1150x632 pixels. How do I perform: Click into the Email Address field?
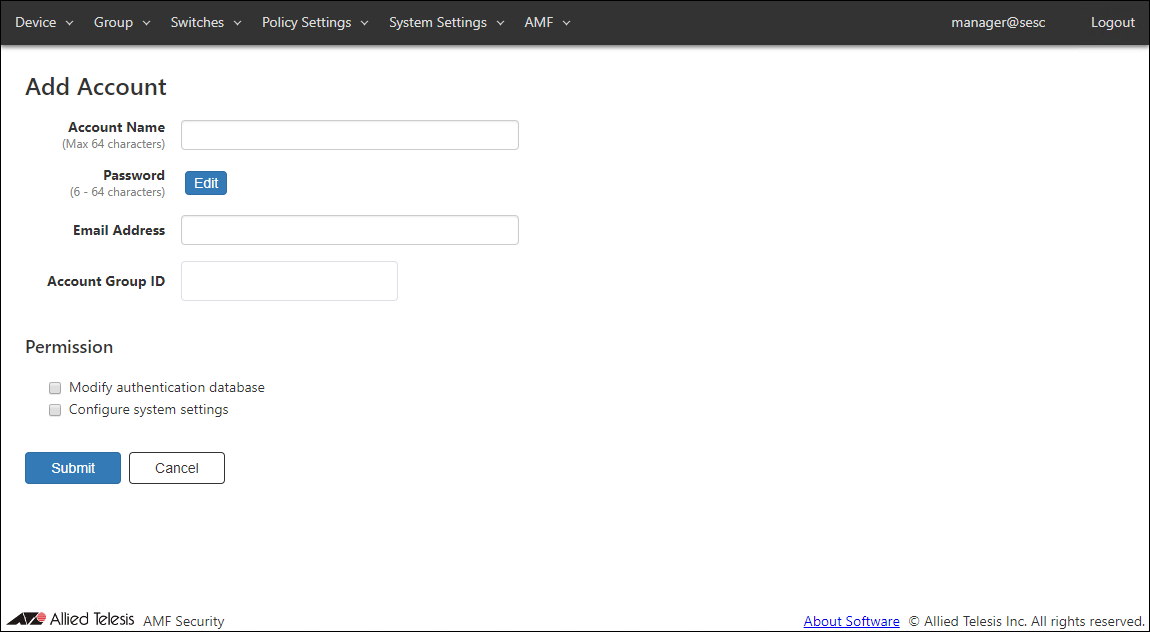click(349, 230)
